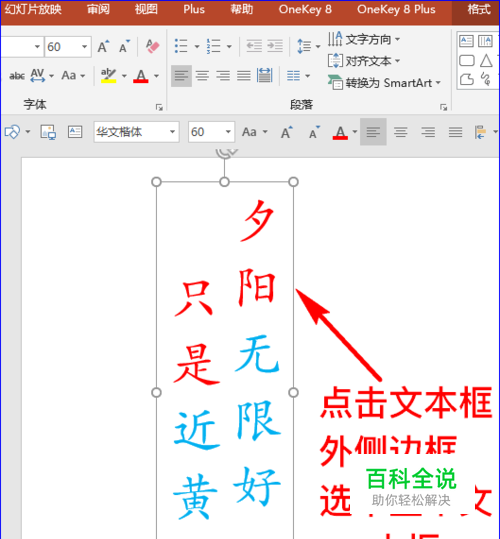Screen dimensions: 500x539
Task: Toggle justify in quick toolbar
Action: 455,132
